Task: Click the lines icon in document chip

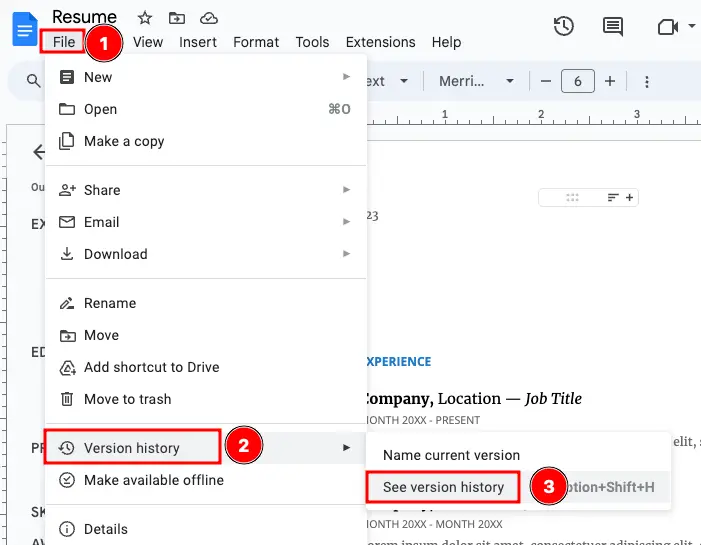Action: click(x=613, y=198)
